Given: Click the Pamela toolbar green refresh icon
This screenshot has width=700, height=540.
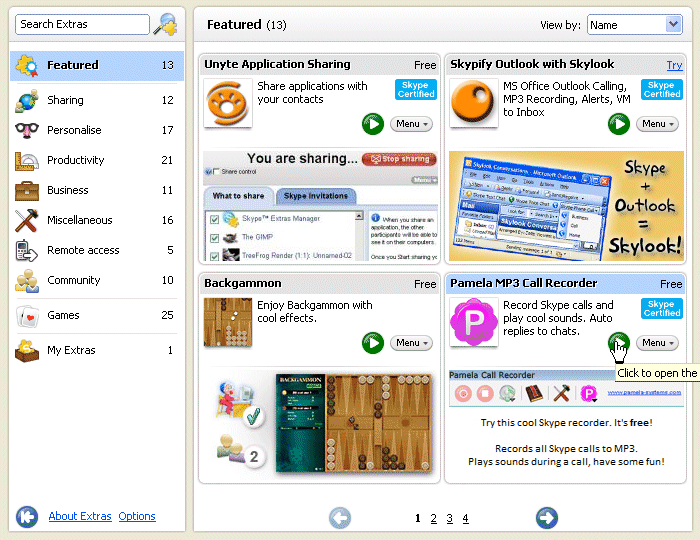Looking at the screenshot, I should pos(508,394).
